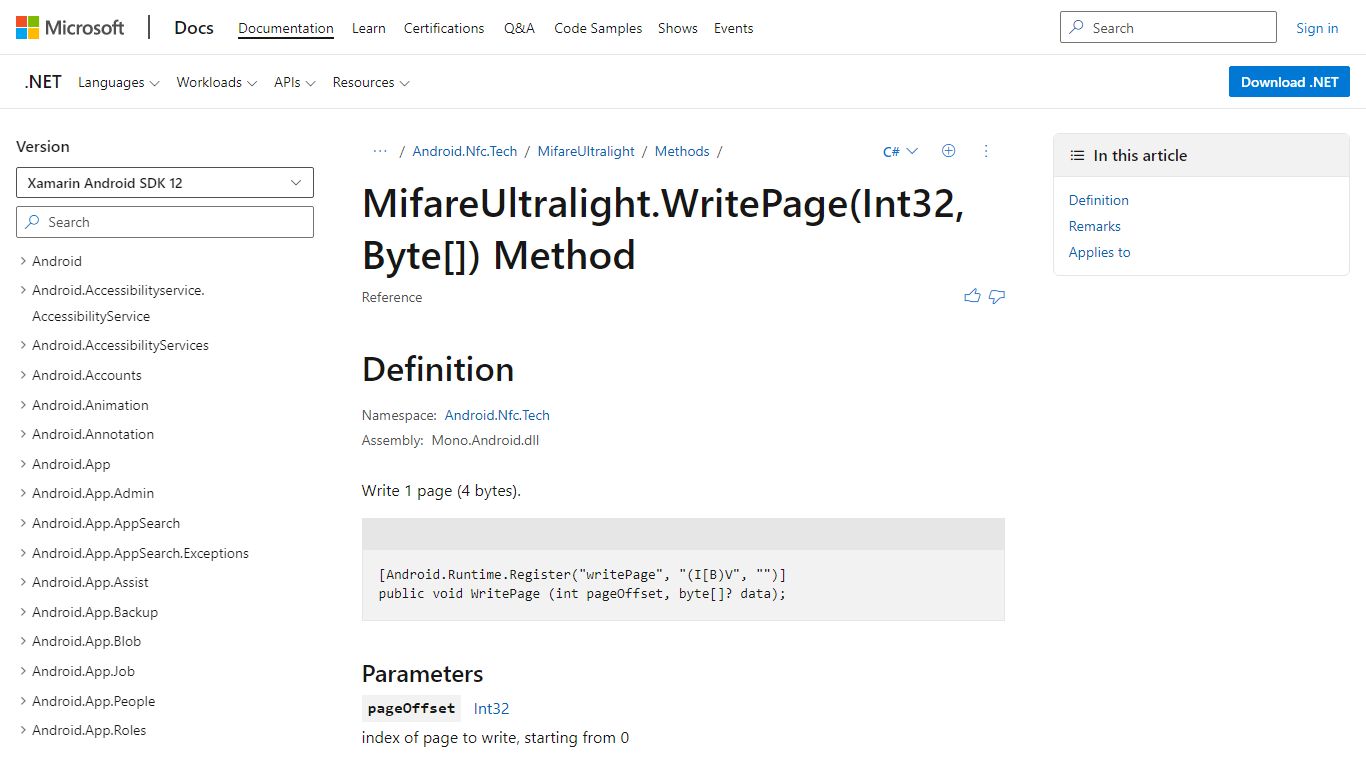Click the thumbs-up feedback icon
1366x768 pixels.
972,296
